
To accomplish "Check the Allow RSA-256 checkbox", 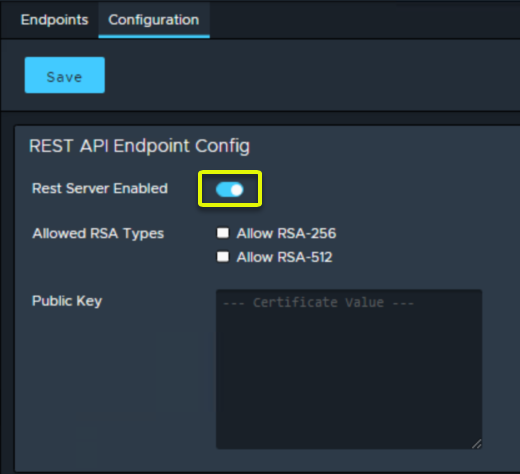I will [x=223, y=233].
